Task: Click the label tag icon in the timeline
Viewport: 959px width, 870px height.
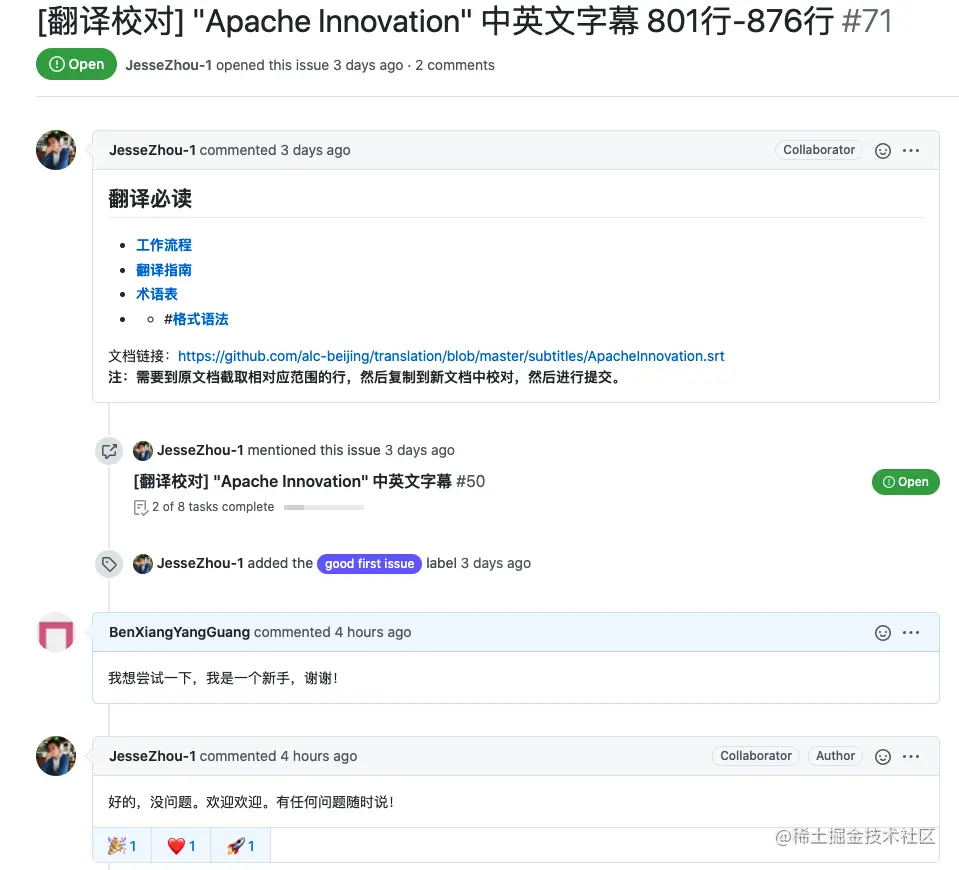Action: 109,564
